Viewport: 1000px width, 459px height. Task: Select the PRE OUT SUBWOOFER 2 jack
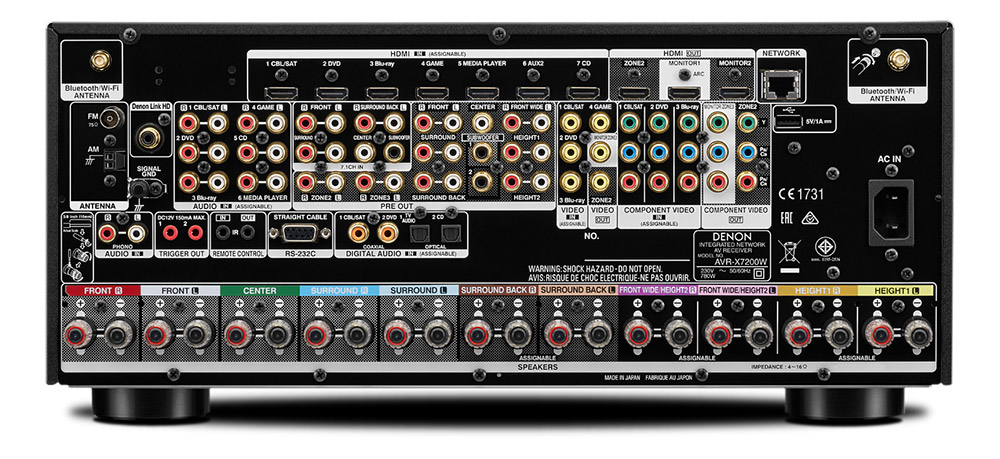pyautogui.click(x=482, y=180)
